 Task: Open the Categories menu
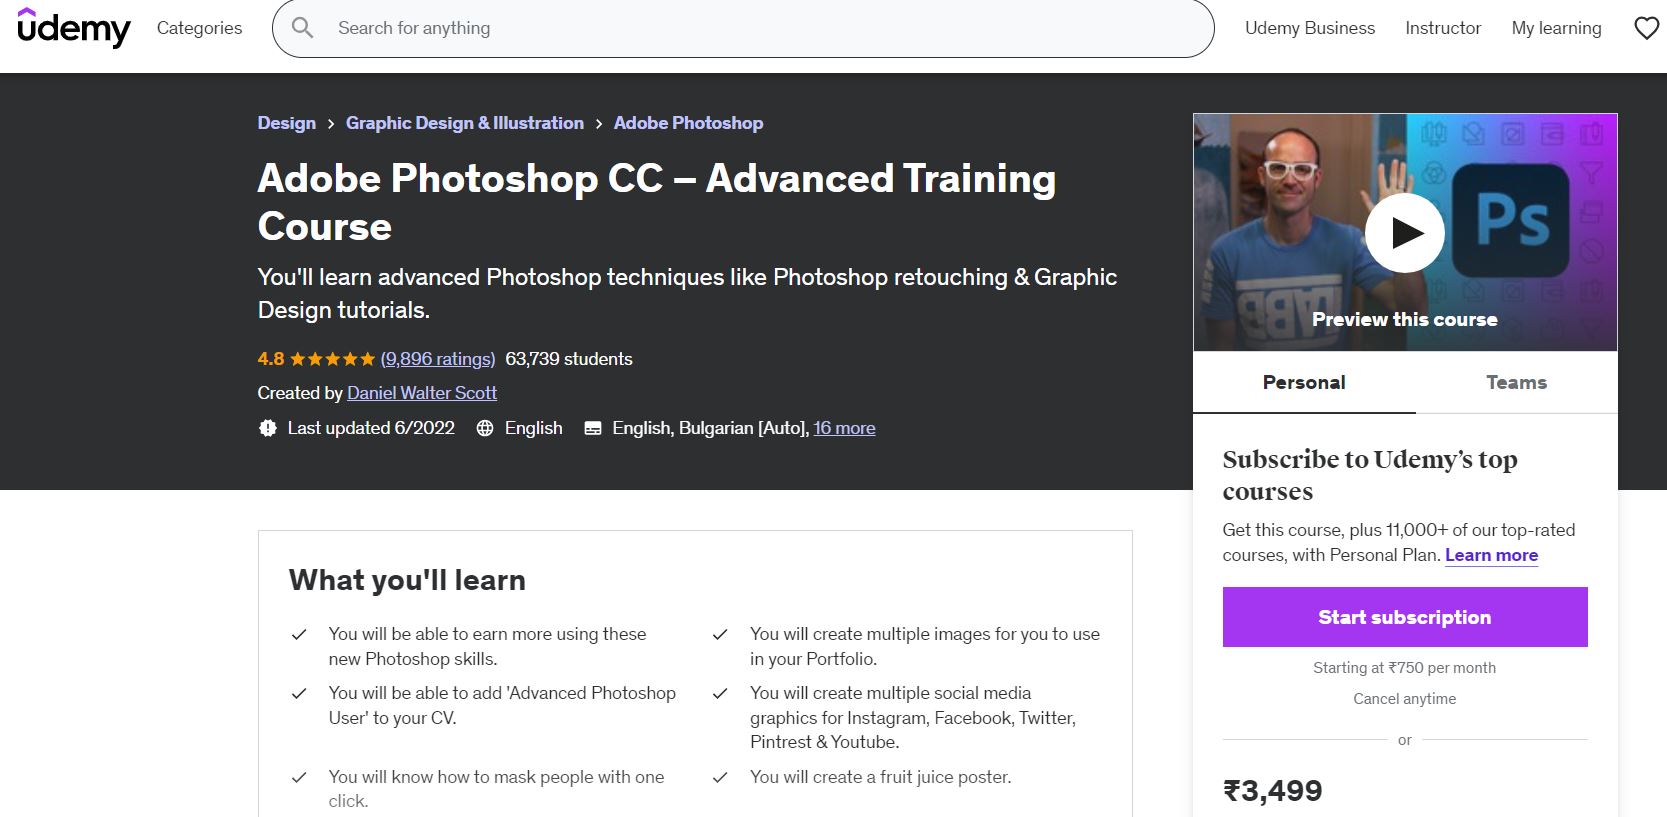(199, 28)
